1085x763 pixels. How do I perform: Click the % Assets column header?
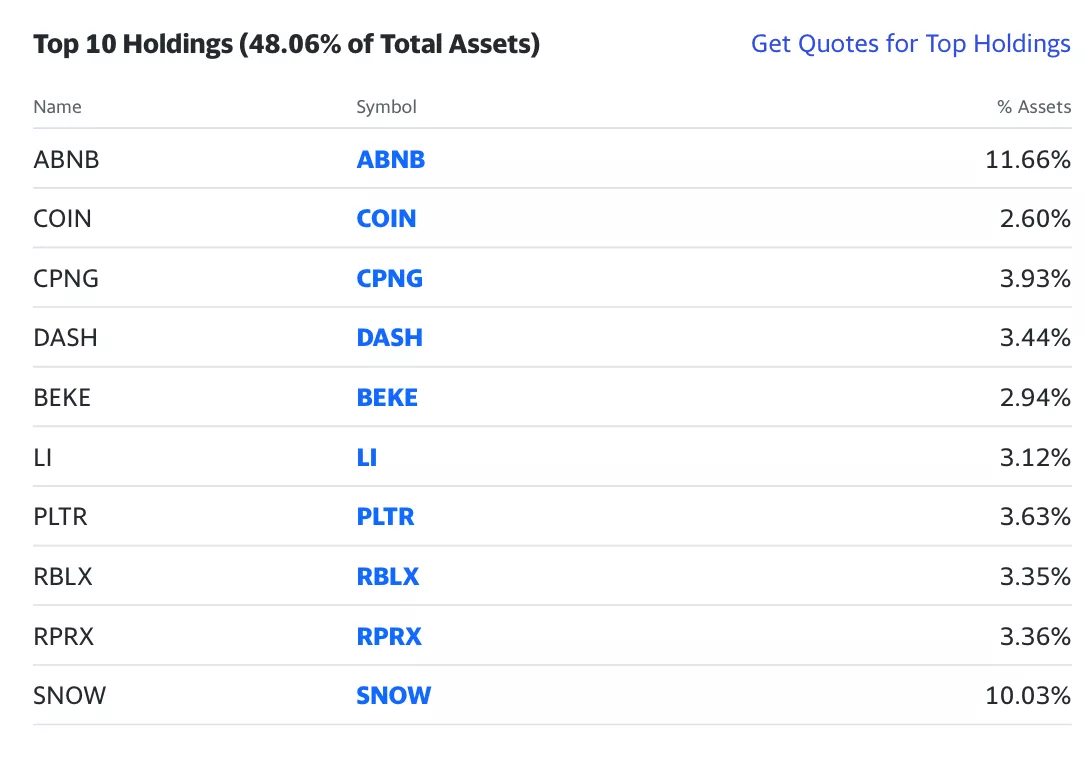(x=1034, y=107)
